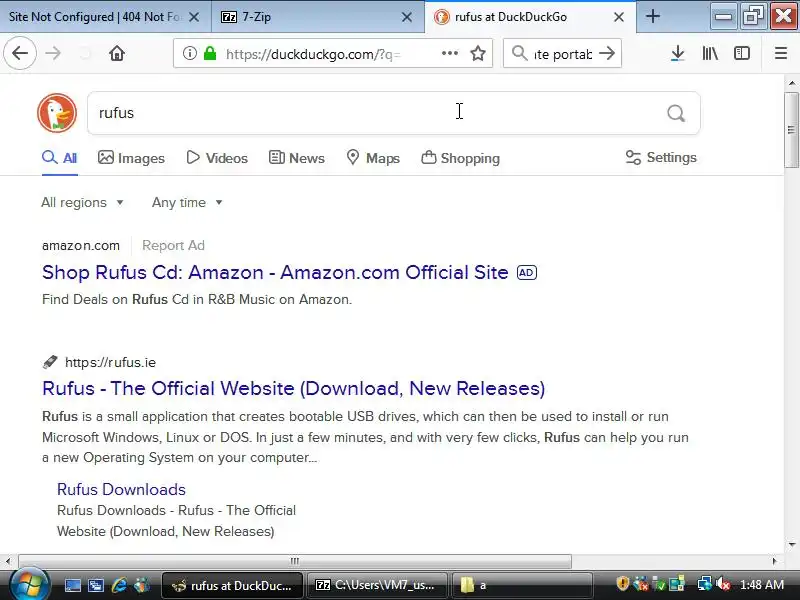800x600 pixels.
Task: Click the https://rufus.ie URL
Action: point(110,362)
